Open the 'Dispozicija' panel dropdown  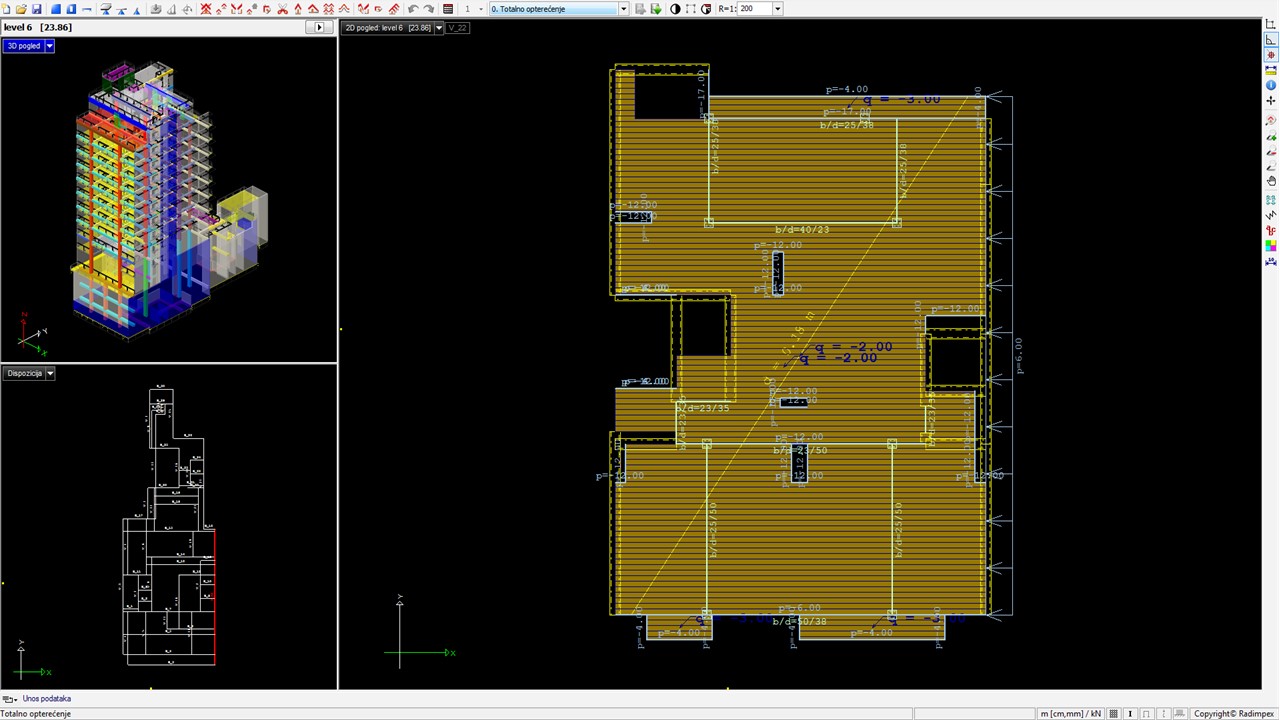[x=50, y=373]
